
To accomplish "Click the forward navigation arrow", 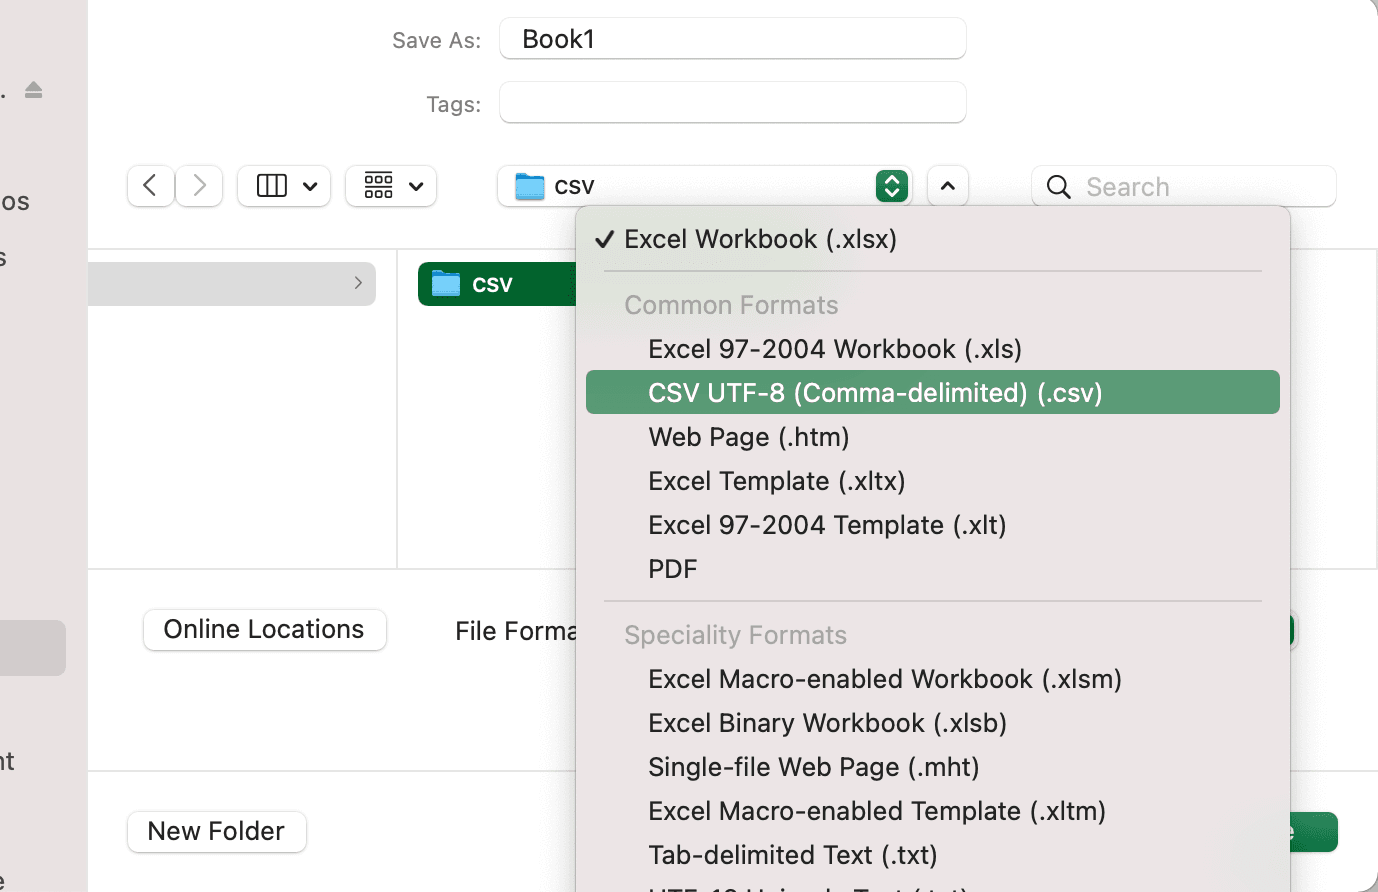I will click(198, 185).
